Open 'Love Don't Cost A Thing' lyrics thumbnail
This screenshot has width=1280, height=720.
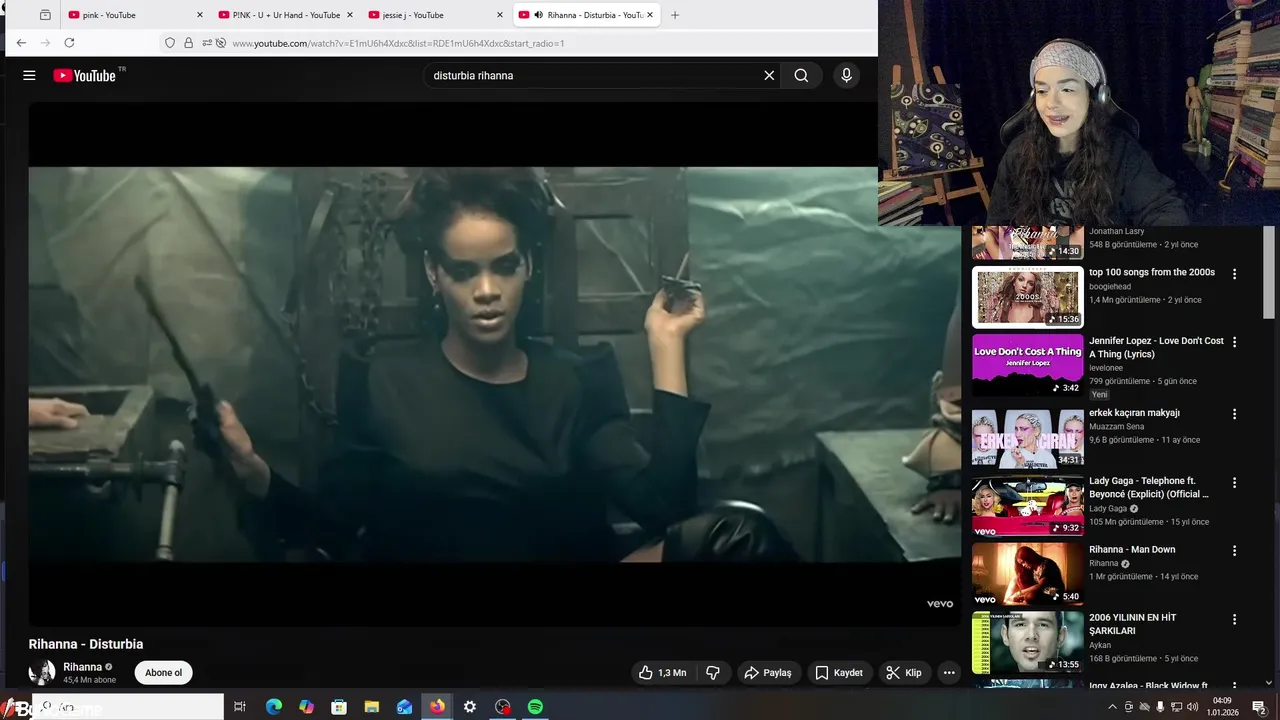1028,365
